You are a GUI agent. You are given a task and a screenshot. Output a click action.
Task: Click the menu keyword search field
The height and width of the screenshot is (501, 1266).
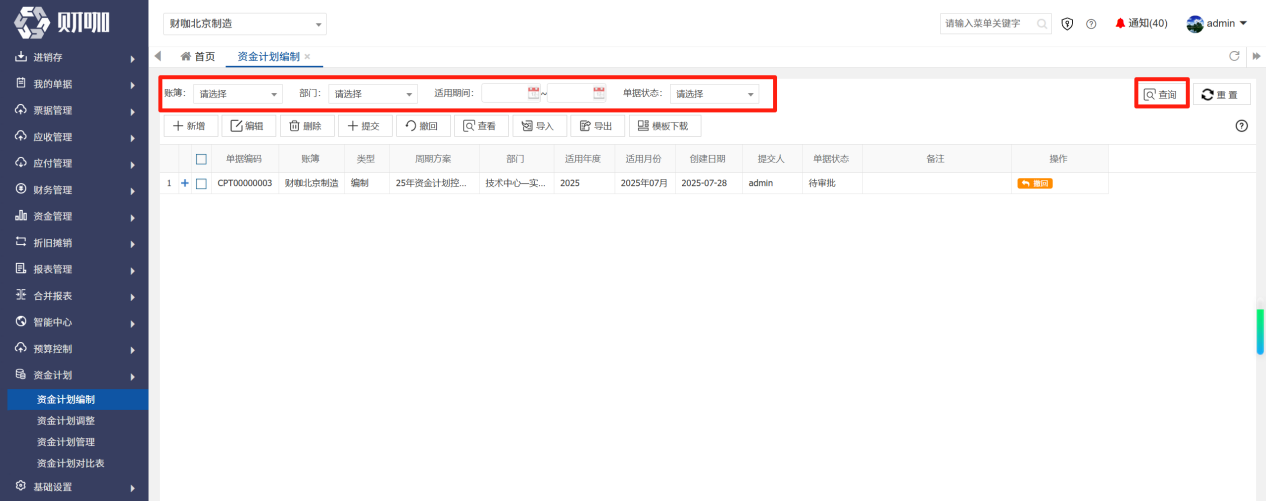coord(989,24)
